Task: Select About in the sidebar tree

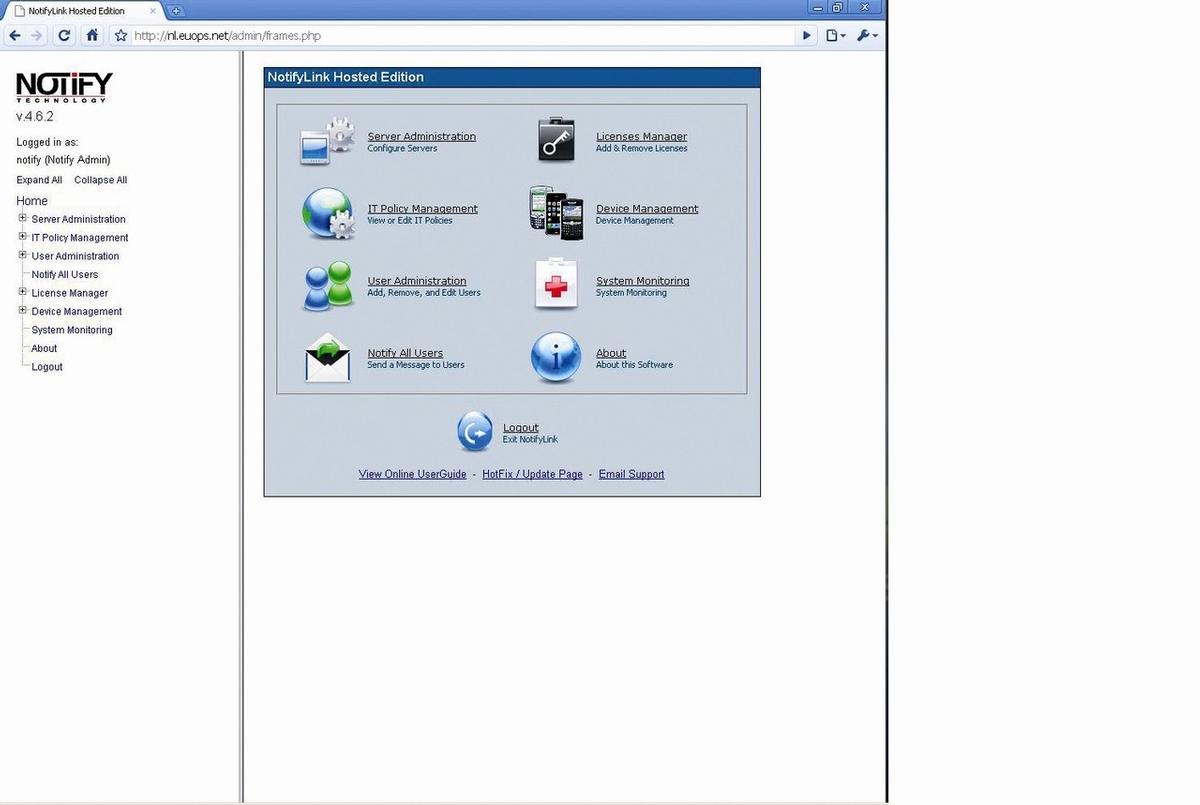Action: point(44,348)
